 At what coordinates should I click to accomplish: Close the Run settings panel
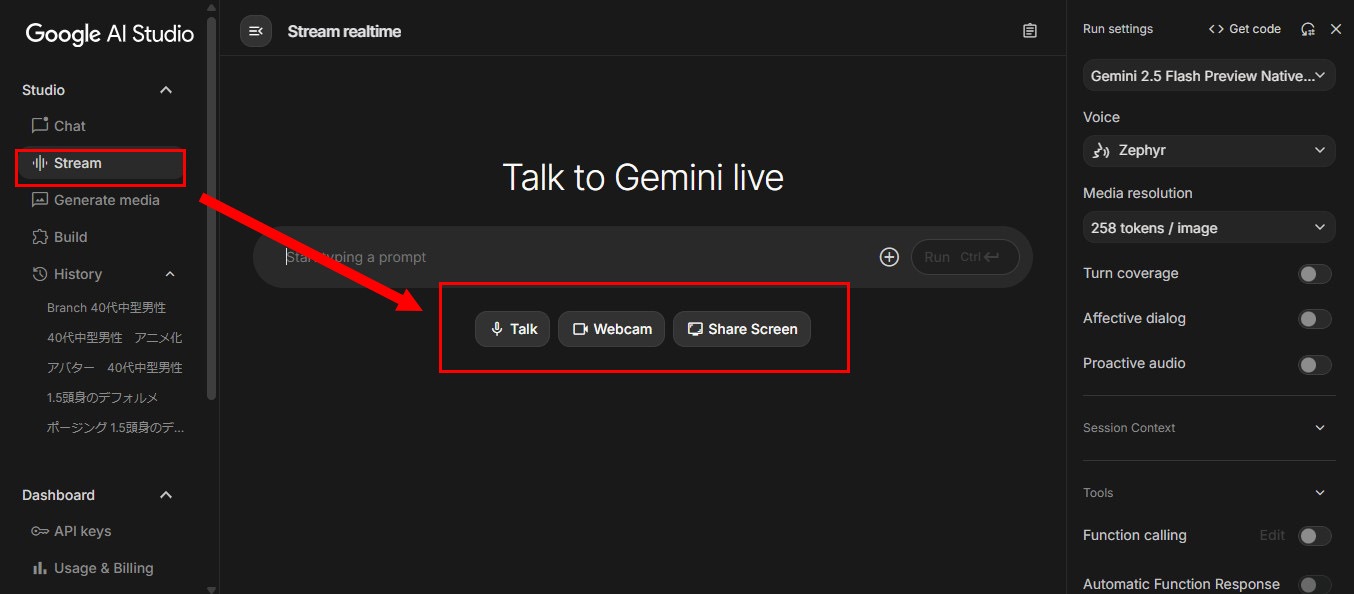click(1336, 29)
